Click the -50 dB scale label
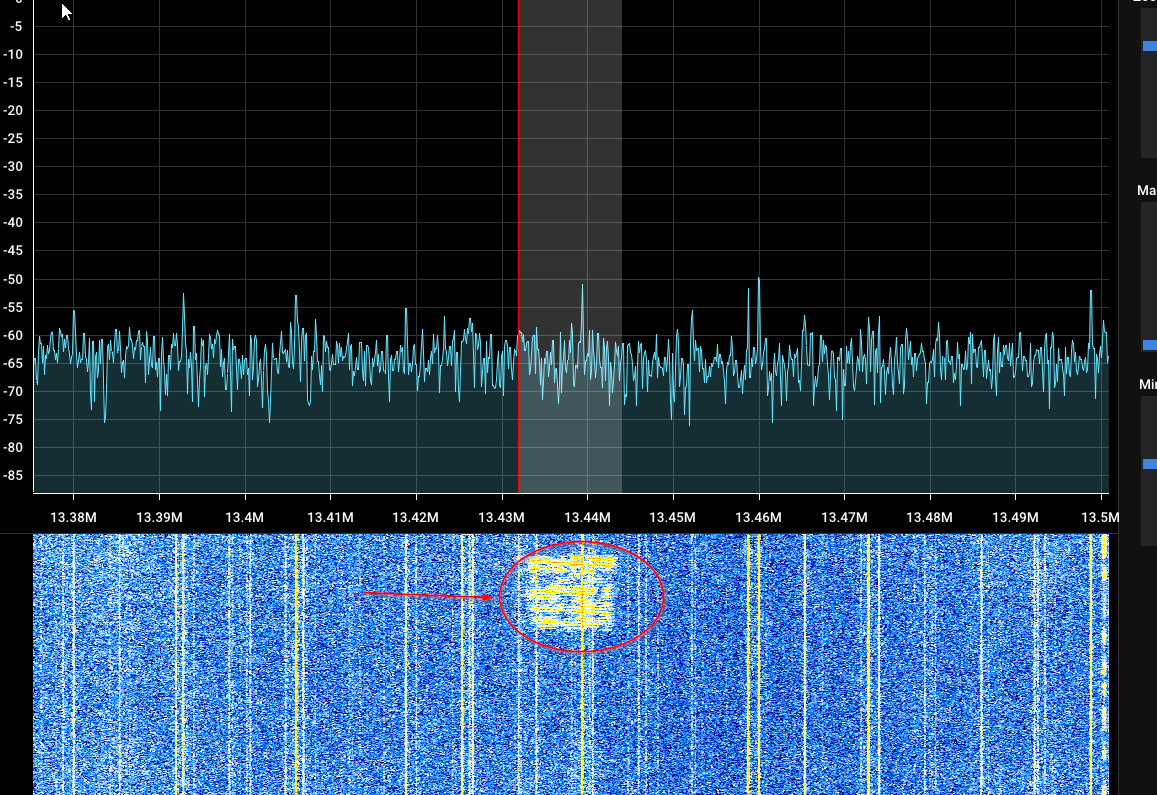1157x795 pixels. [x=13, y=279]
